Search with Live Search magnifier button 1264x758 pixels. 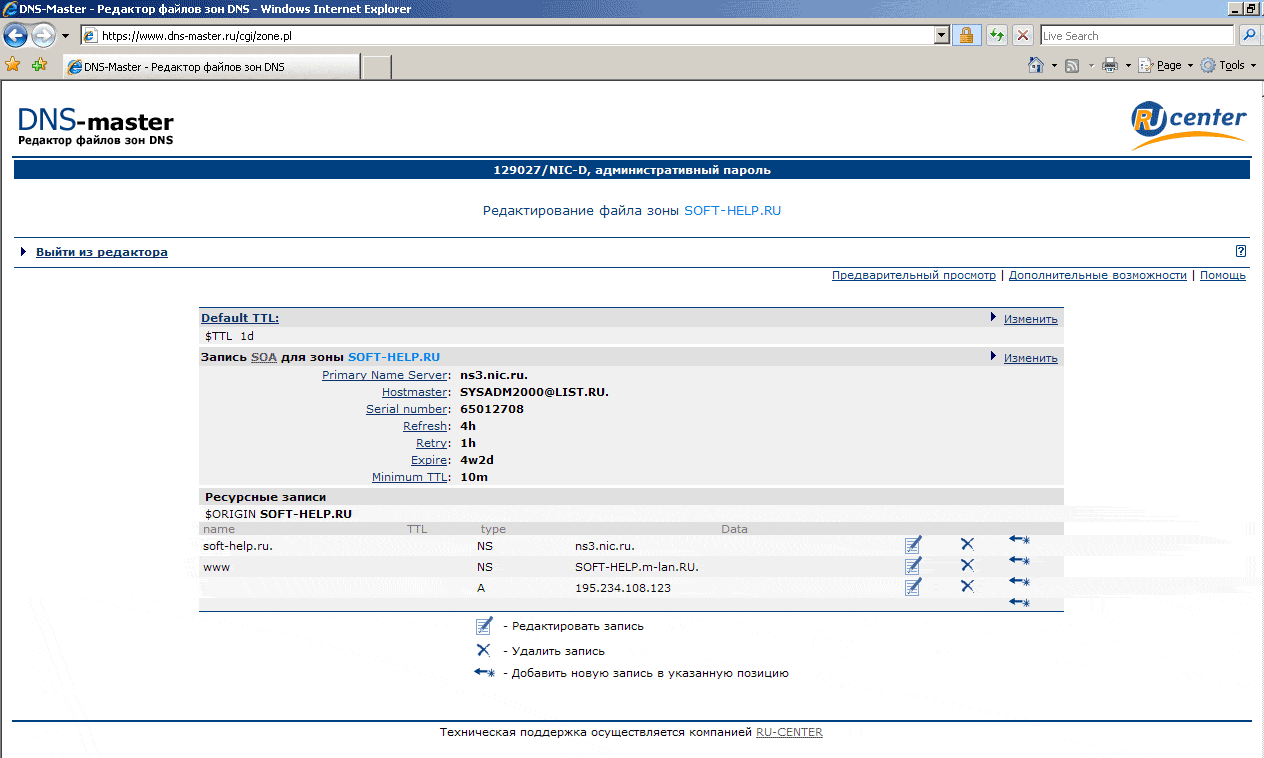pos(1250,36)
